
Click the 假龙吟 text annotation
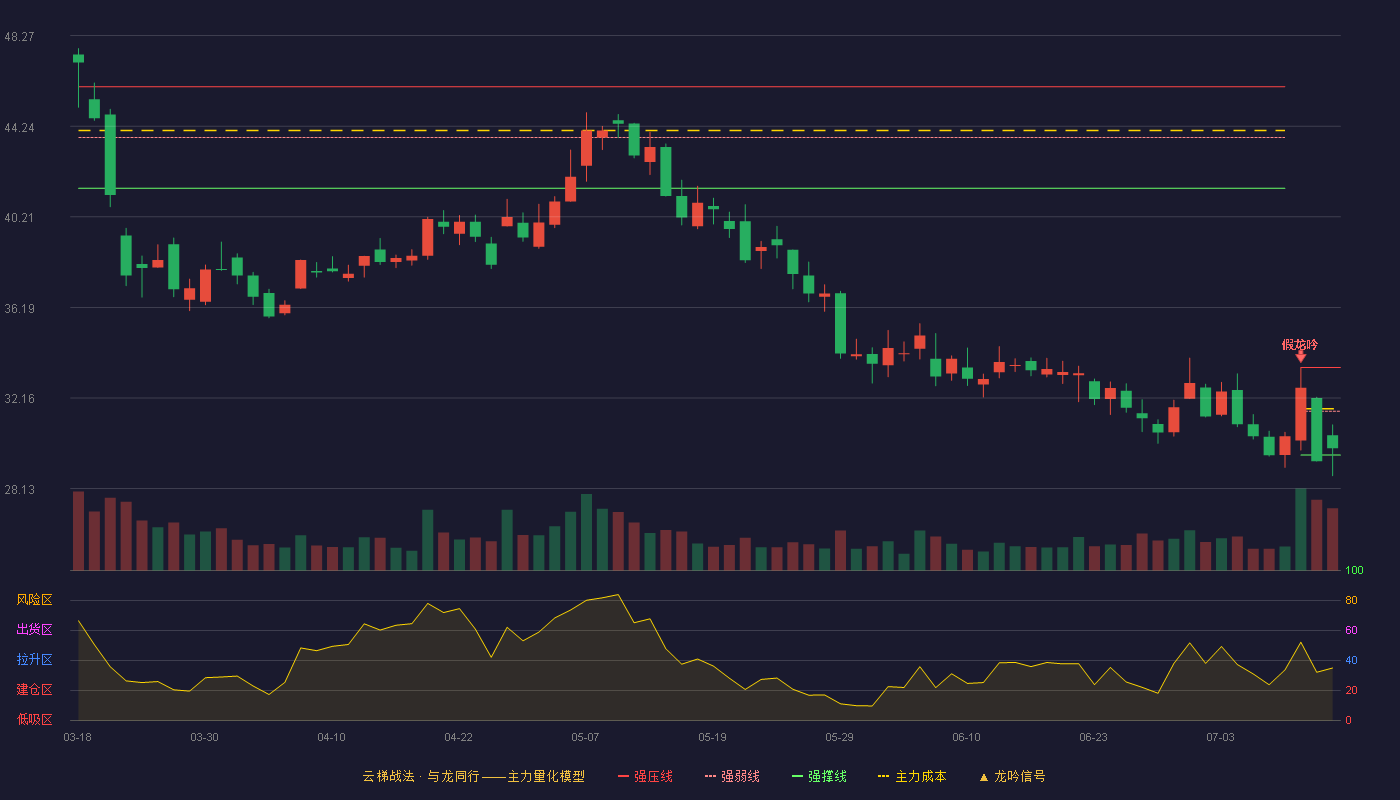coord(1300,344)
